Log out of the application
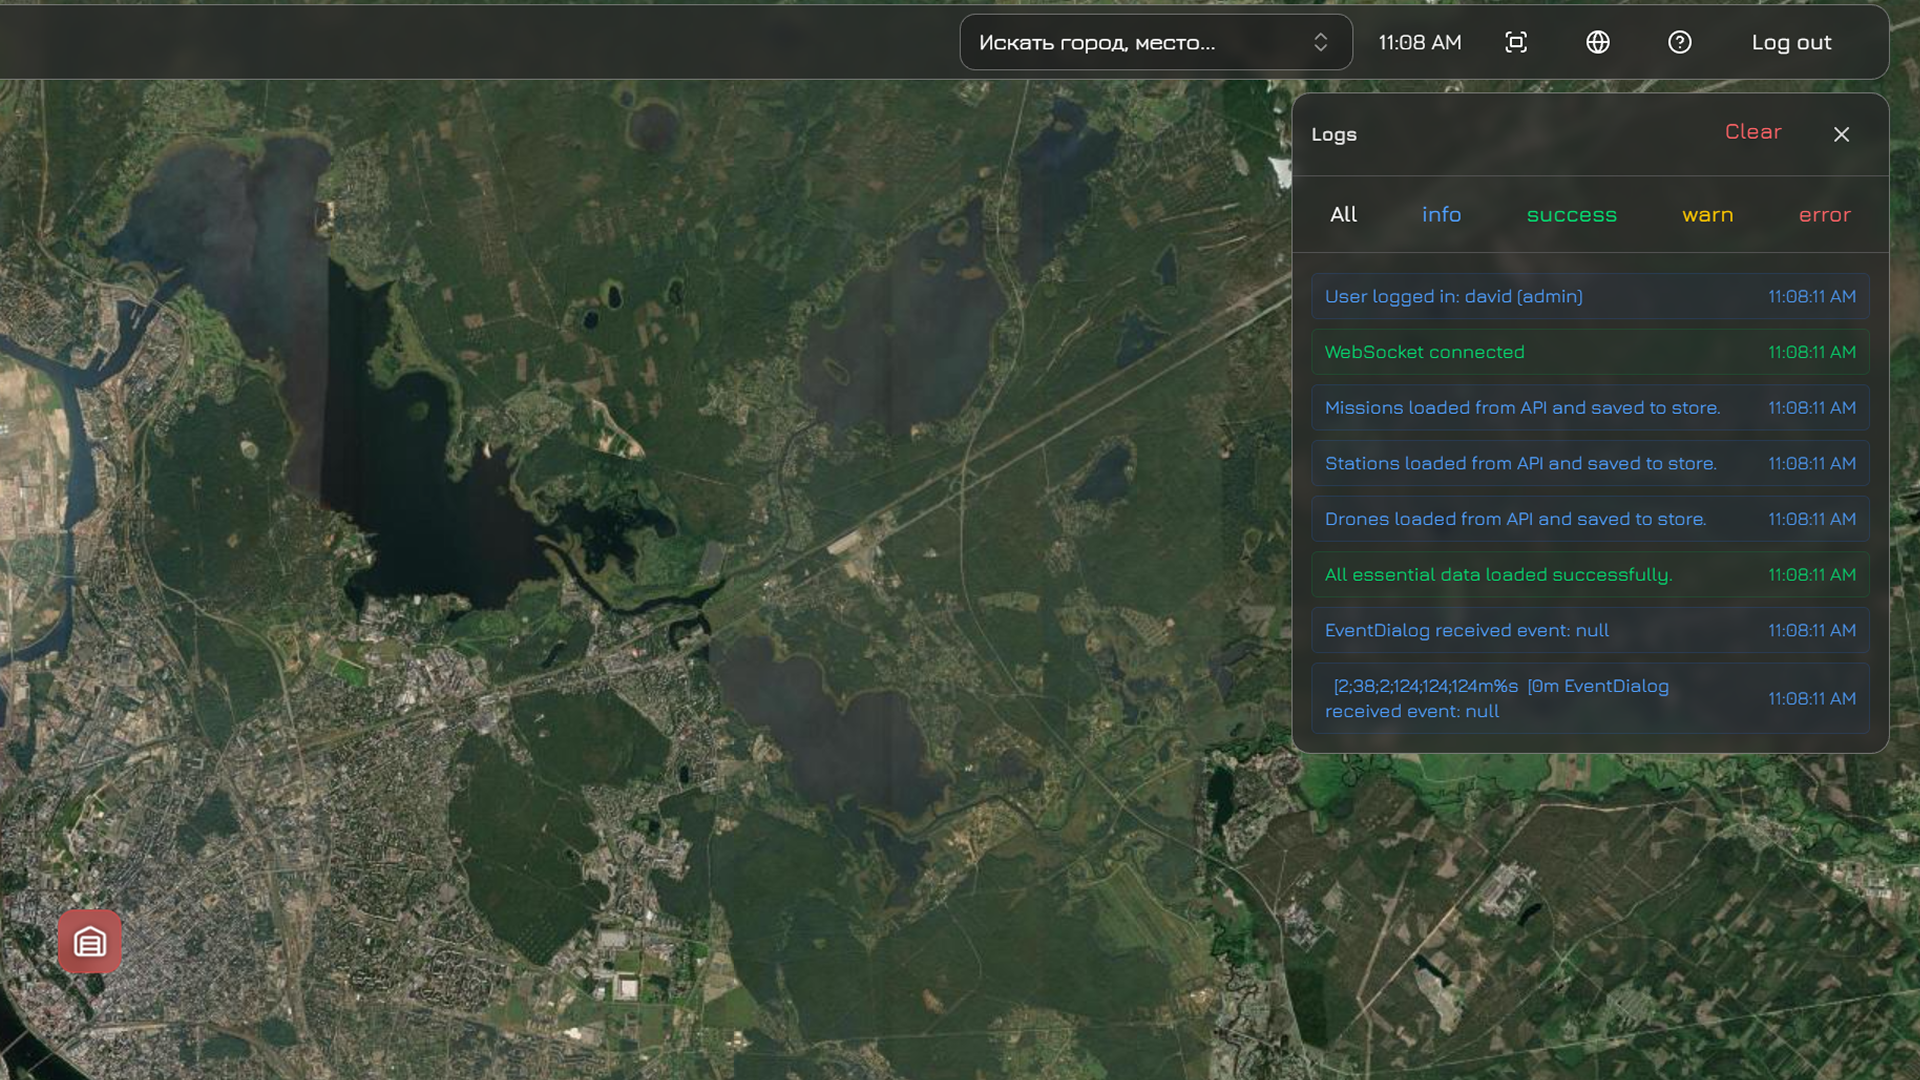The width and height of the screenshot is (1920, 1080). tap(1791, 42)
